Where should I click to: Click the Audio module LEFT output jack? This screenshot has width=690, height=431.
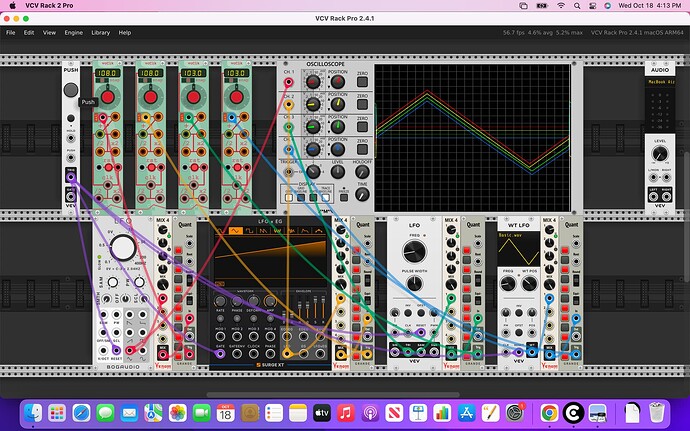point(653,196)
